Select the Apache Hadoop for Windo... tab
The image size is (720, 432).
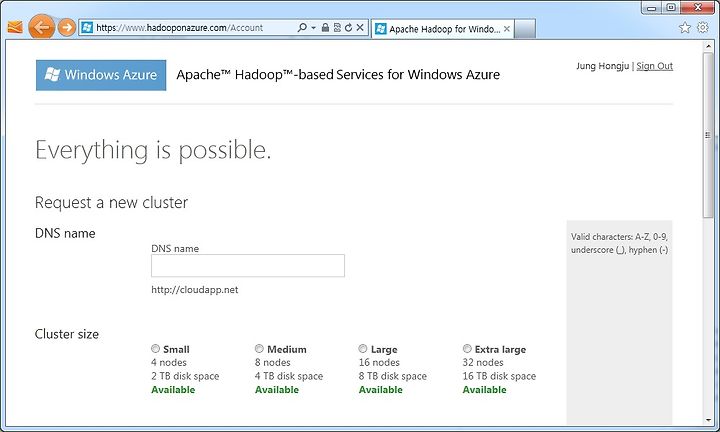tap(443, 29)
